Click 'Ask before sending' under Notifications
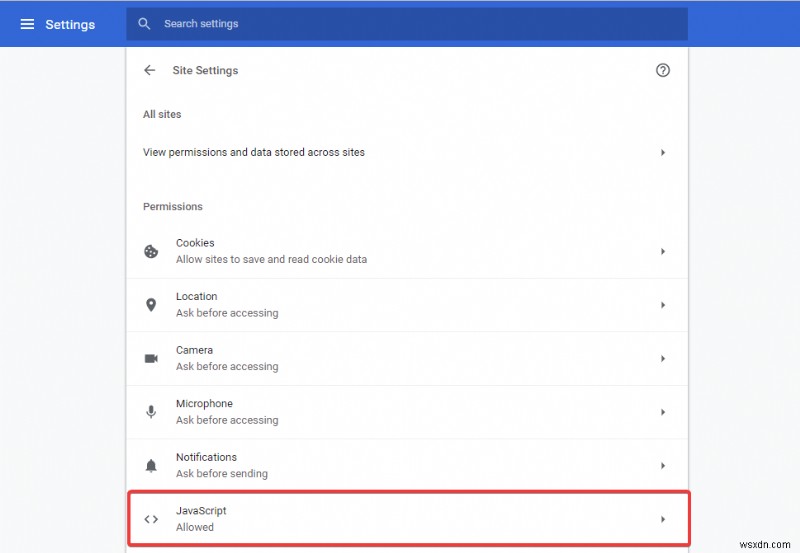The image size is (800, 553). [x=222, y=473]
